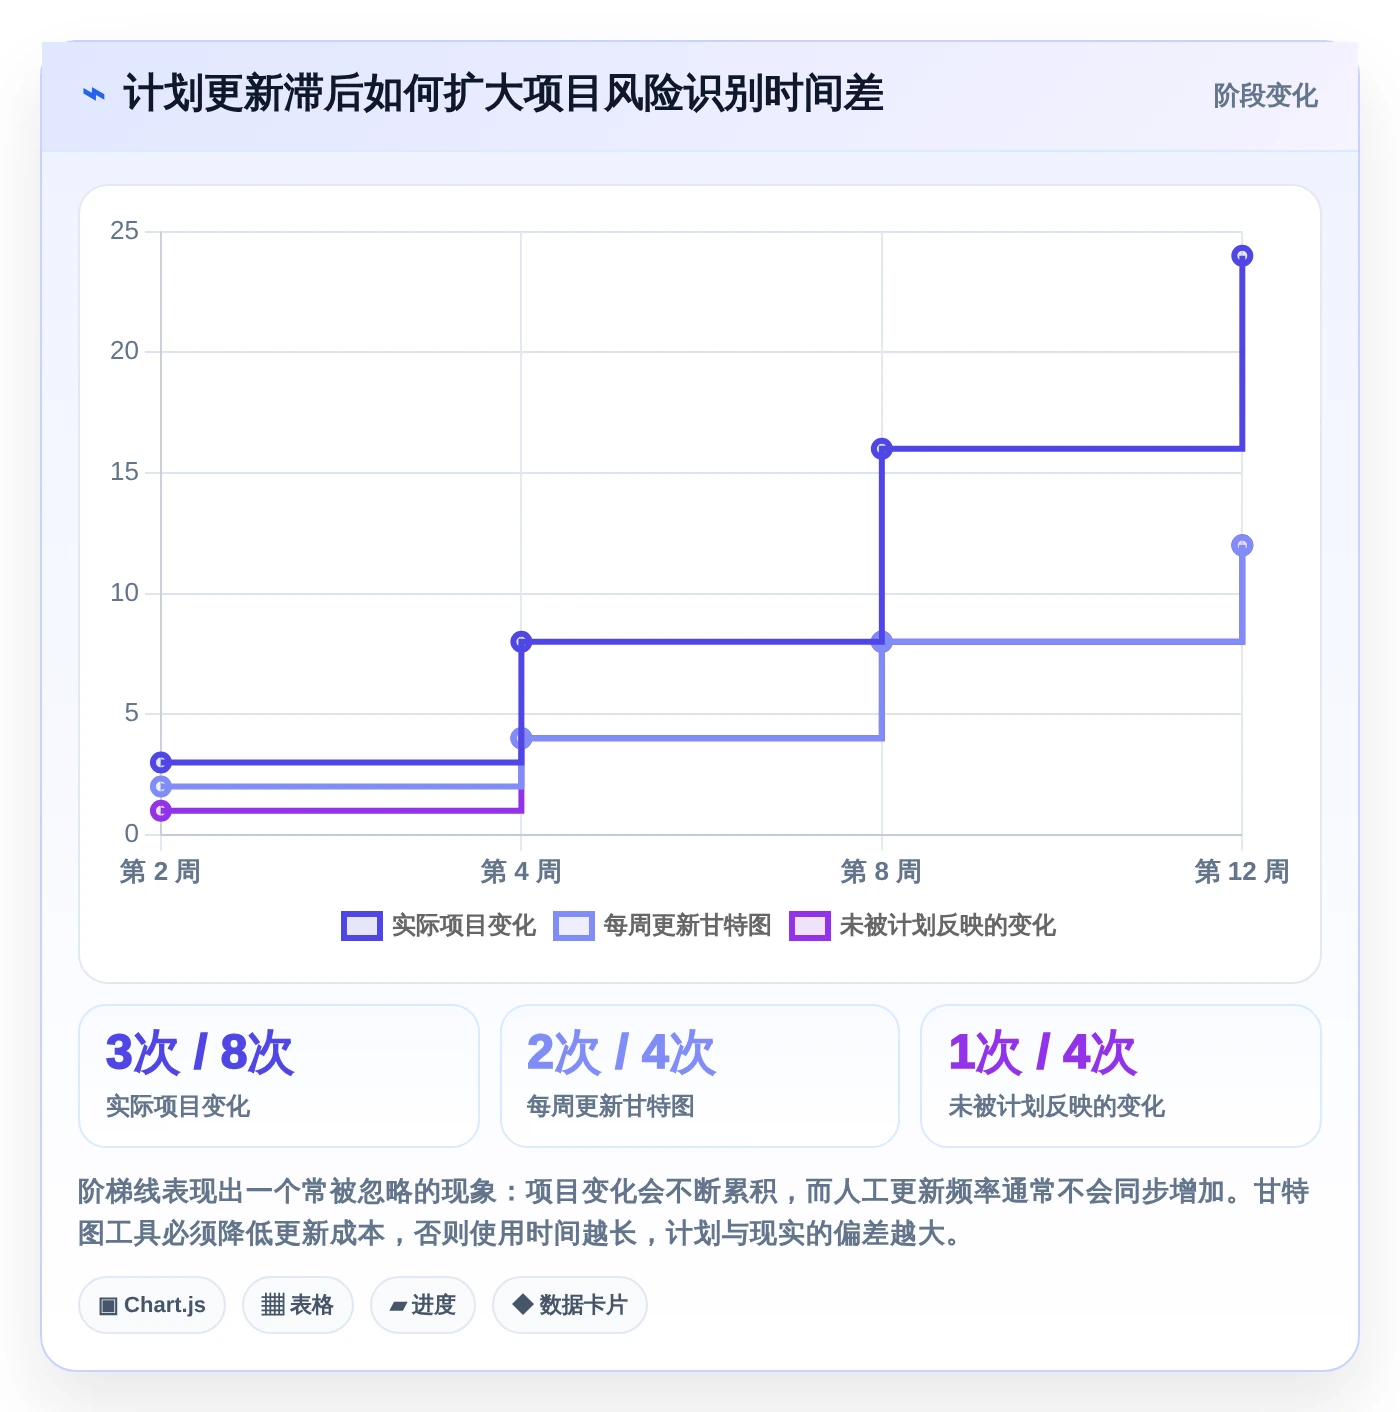1400x1412 pixels.
Task: Toggle the 未被计划反映的变化 legend swatch
Action: coord(809,926)
